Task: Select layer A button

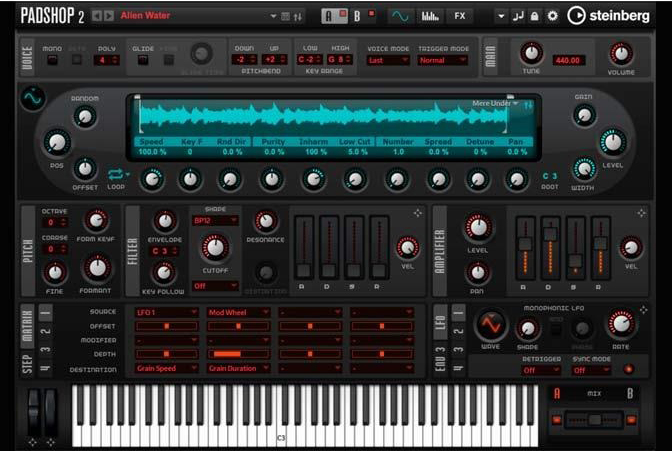Action: pos(328,16)
